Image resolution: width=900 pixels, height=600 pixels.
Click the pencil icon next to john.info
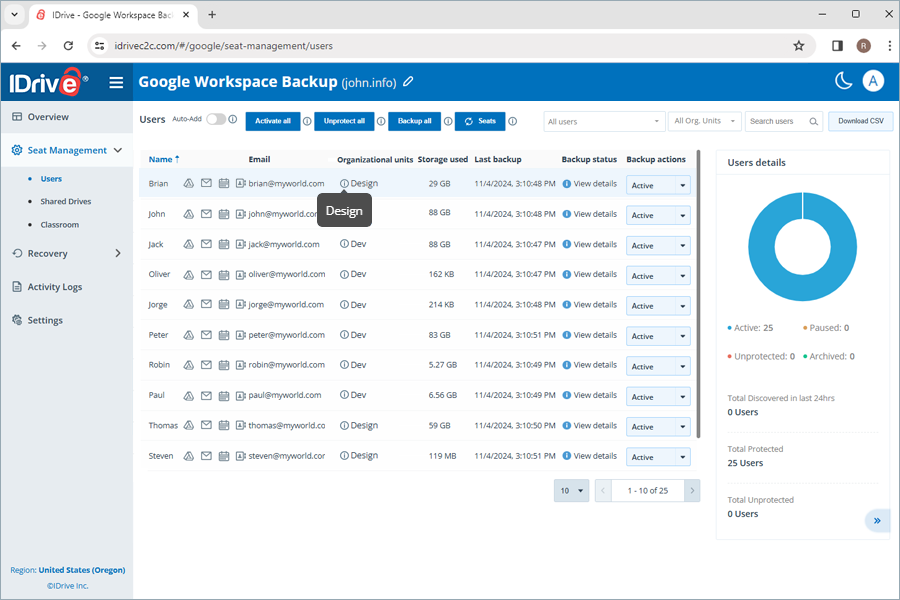[x=407, y=80]
